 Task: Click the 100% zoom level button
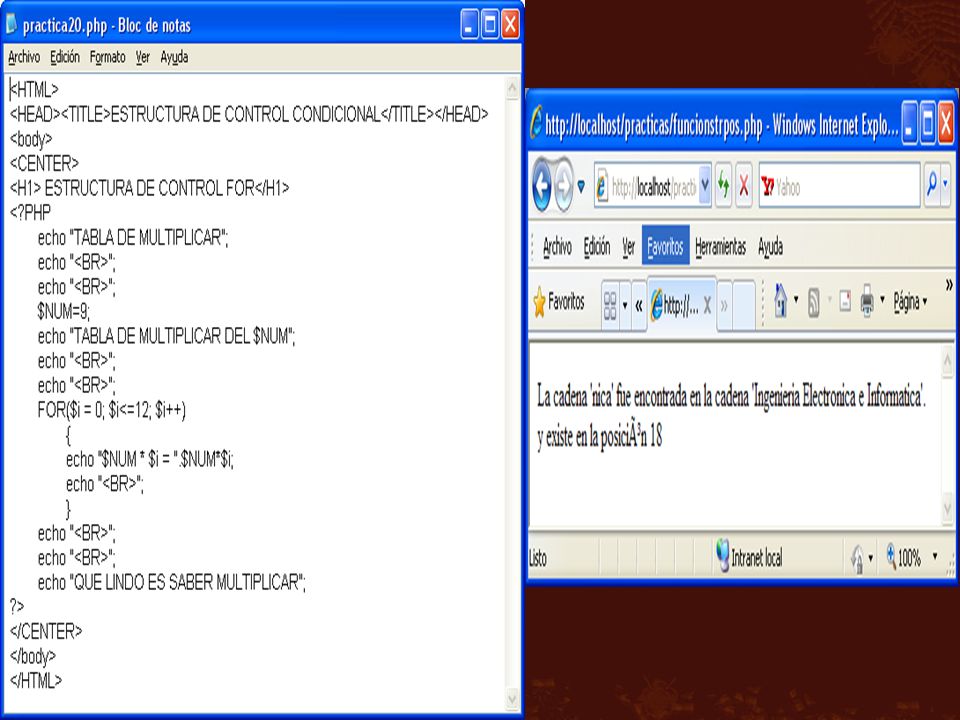click(903, 557)
